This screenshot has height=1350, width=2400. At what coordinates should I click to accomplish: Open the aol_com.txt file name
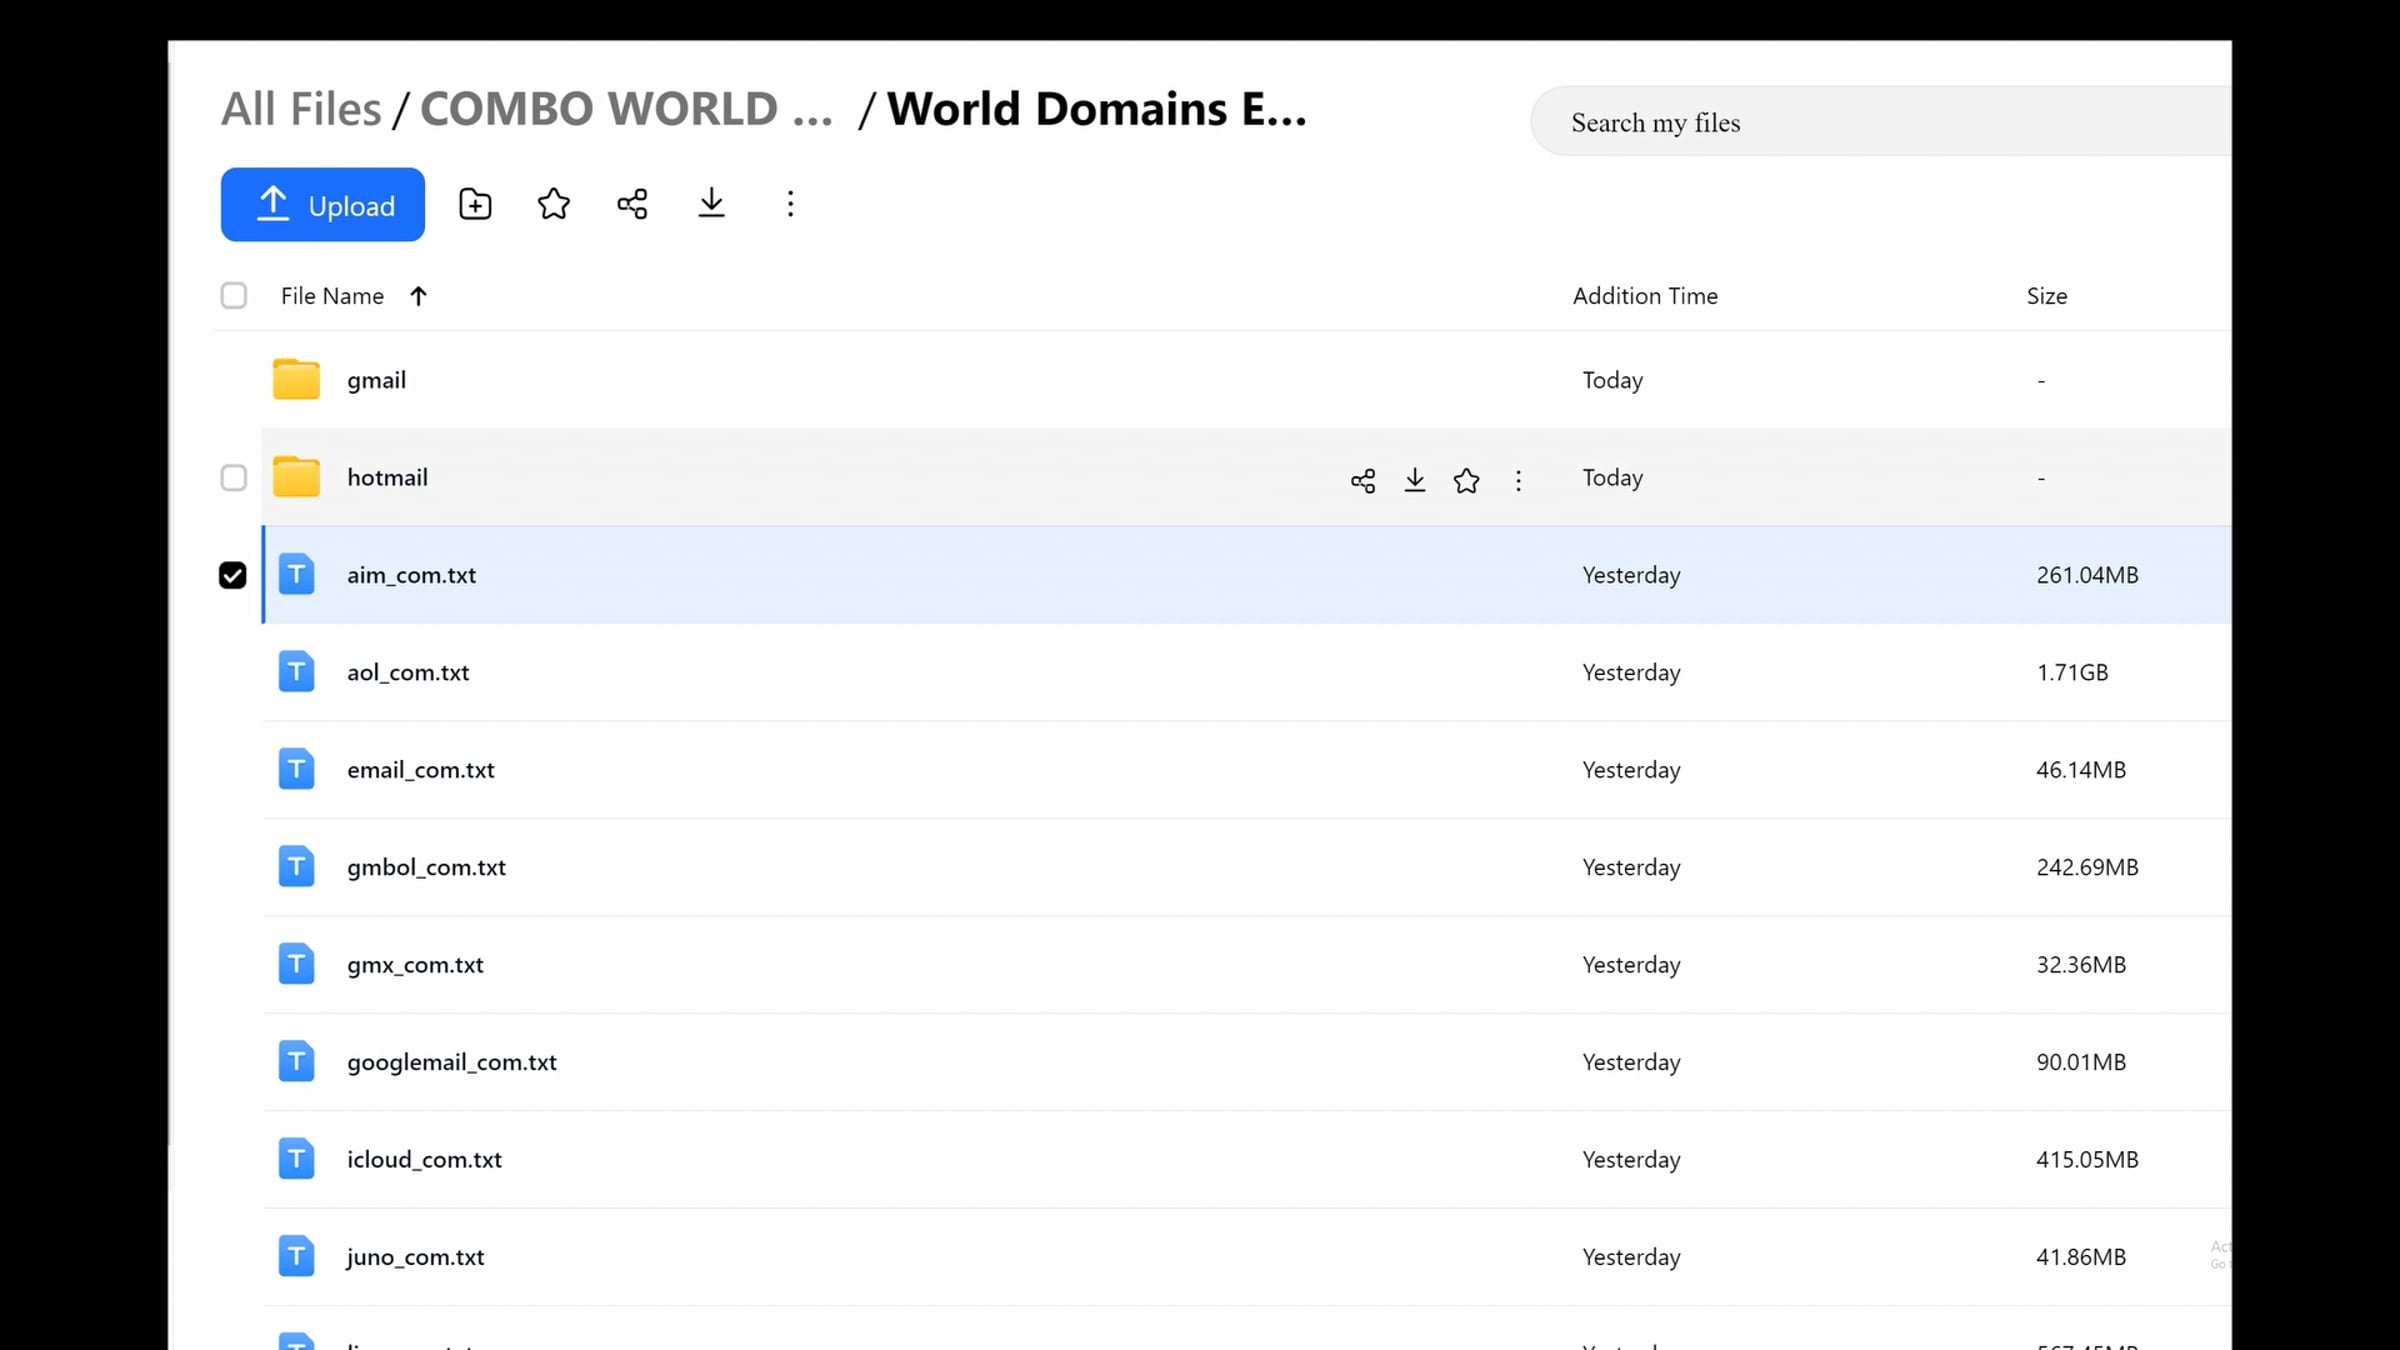coord(408,673)
